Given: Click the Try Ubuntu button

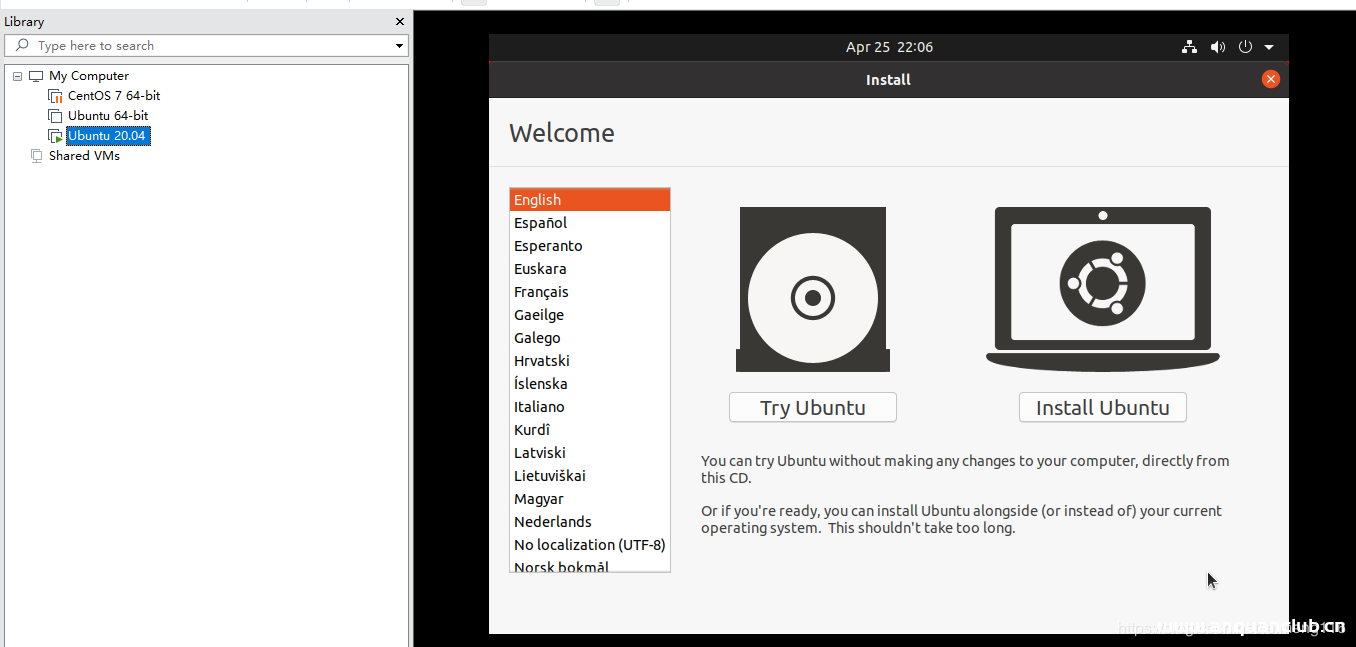Looking at the screenshot, I should (812, 407).
